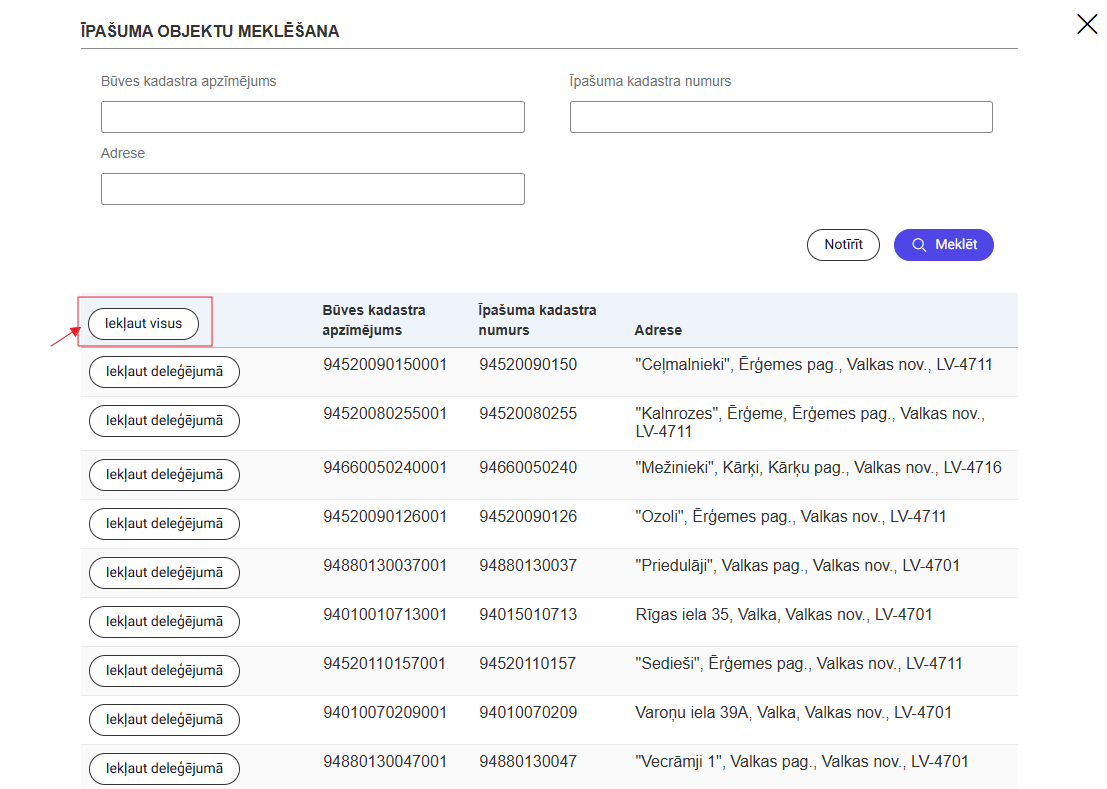Include "Kalnrozes" property in delegation
This screenshot has width=1107, height=789.
click(x=164, y=421)
